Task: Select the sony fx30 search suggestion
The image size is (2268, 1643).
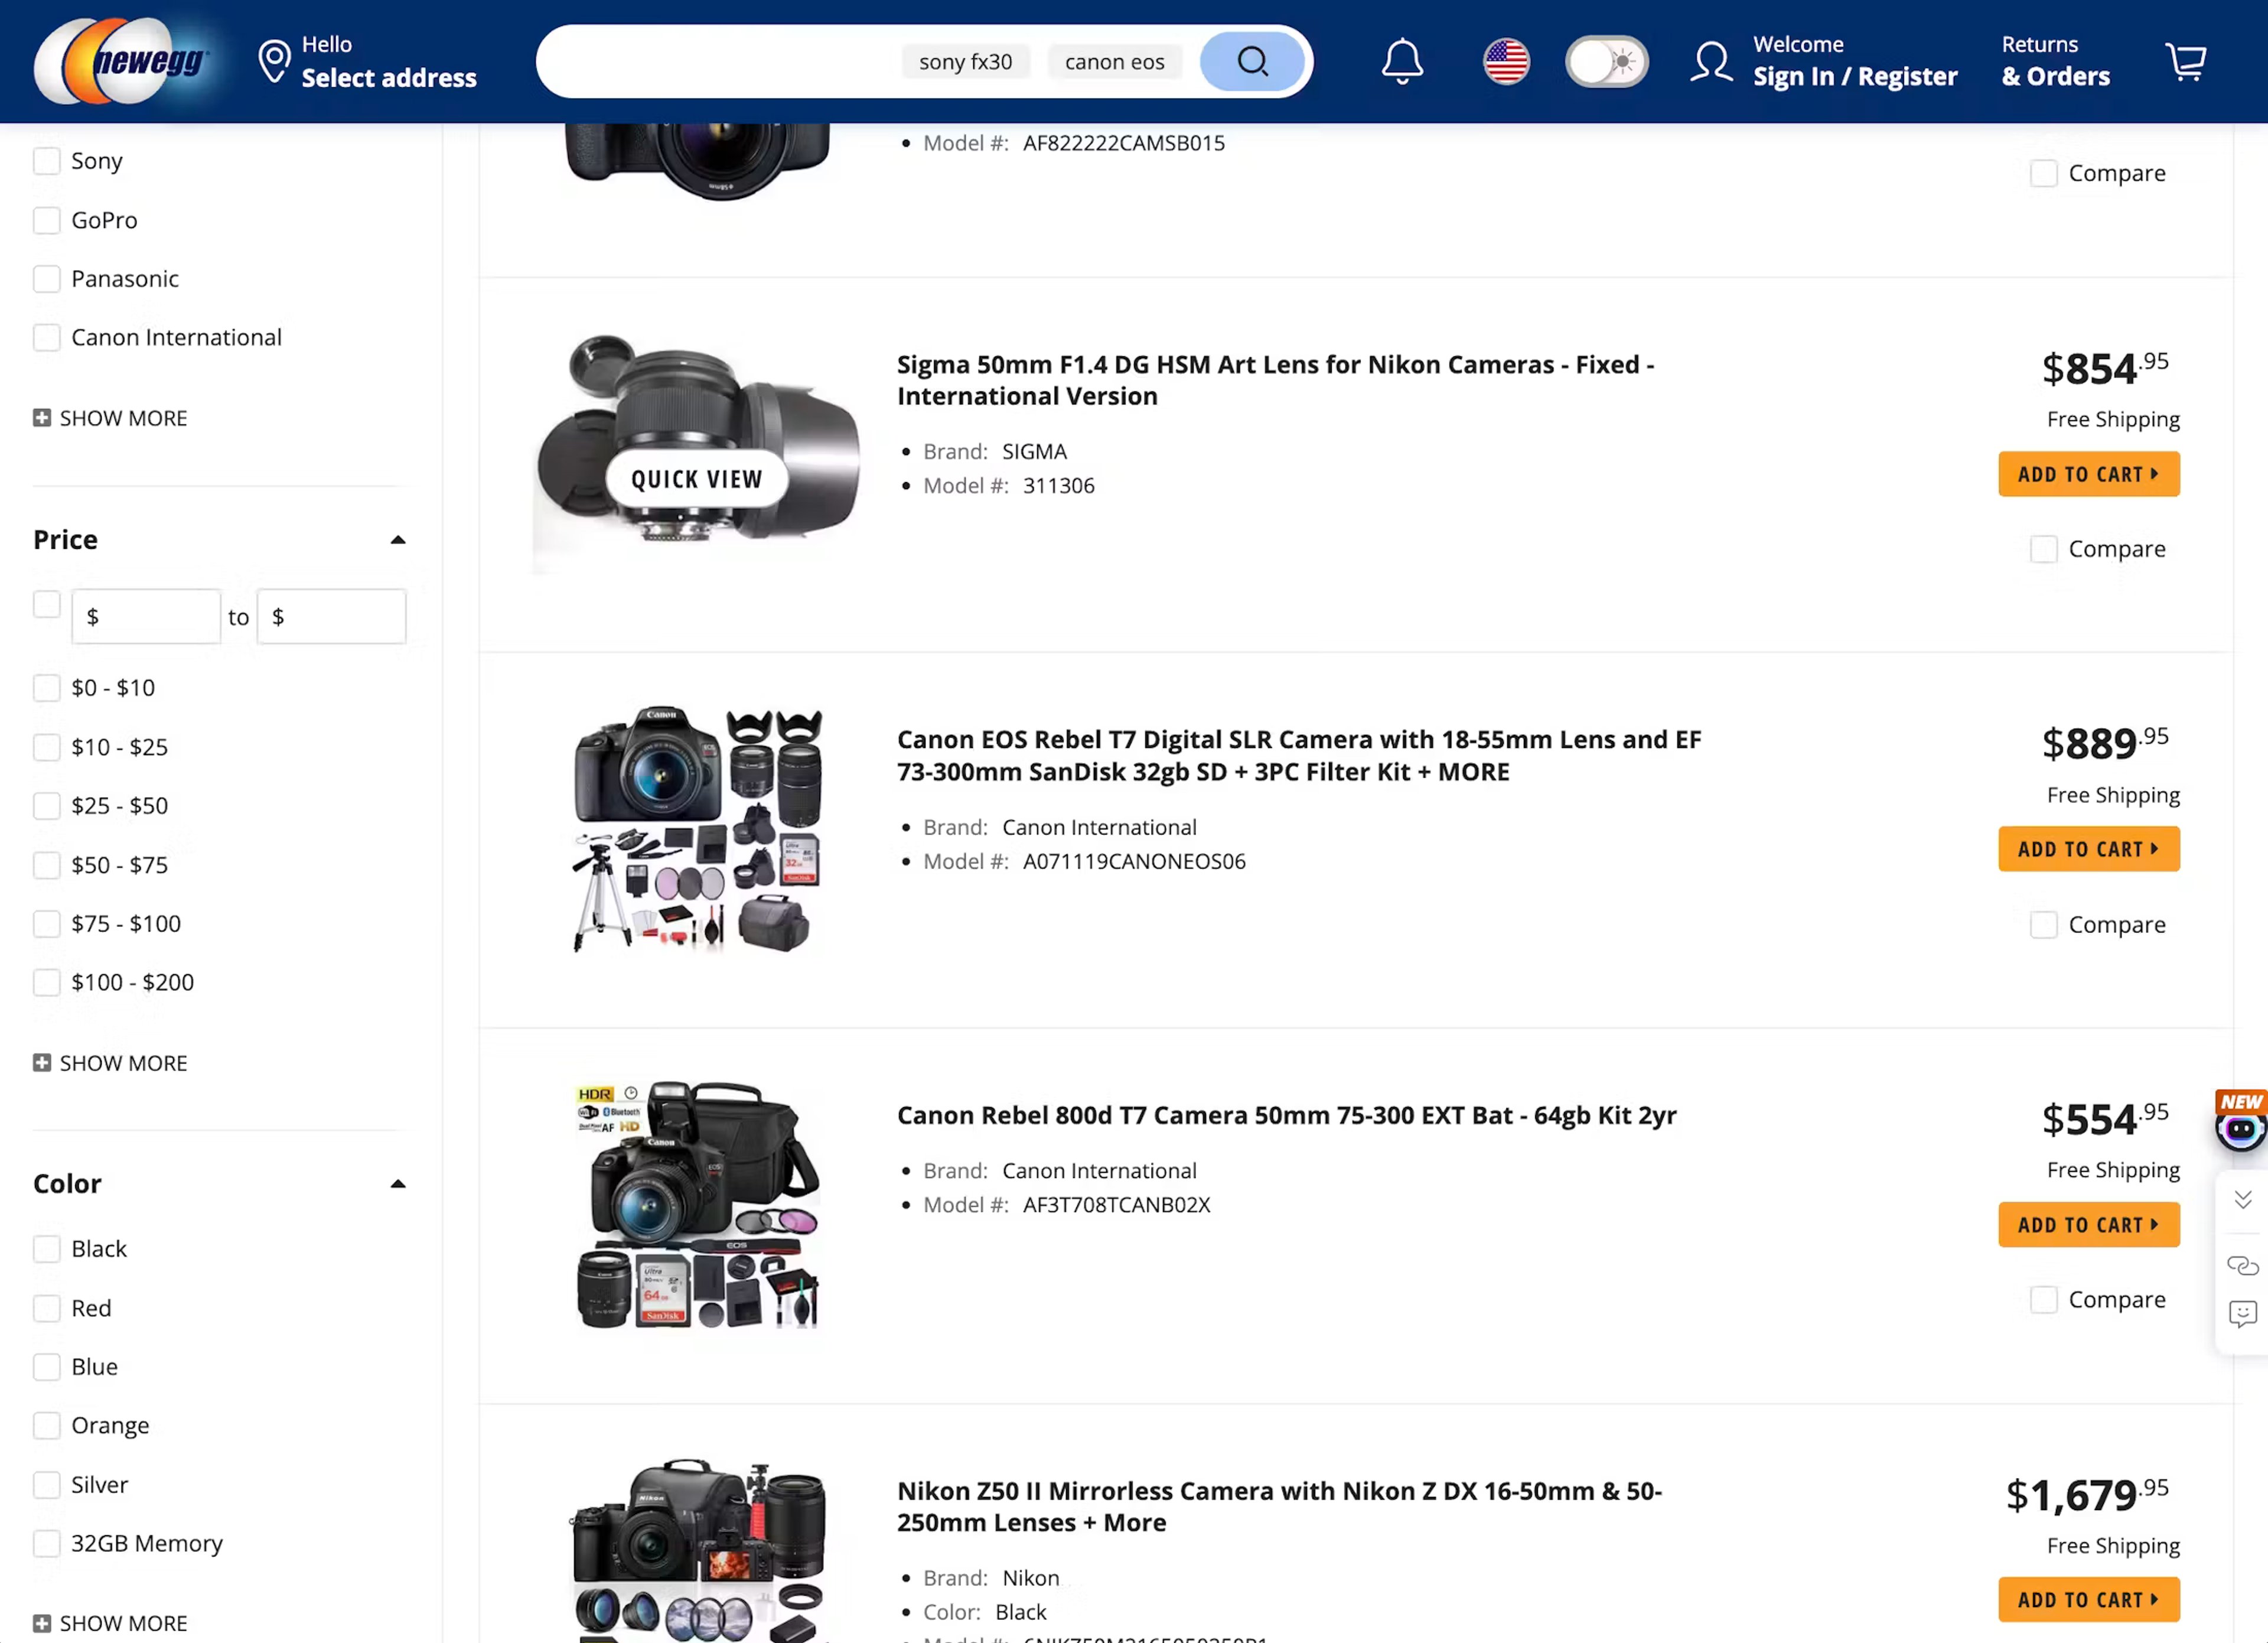Action: (x=965, y=62)
